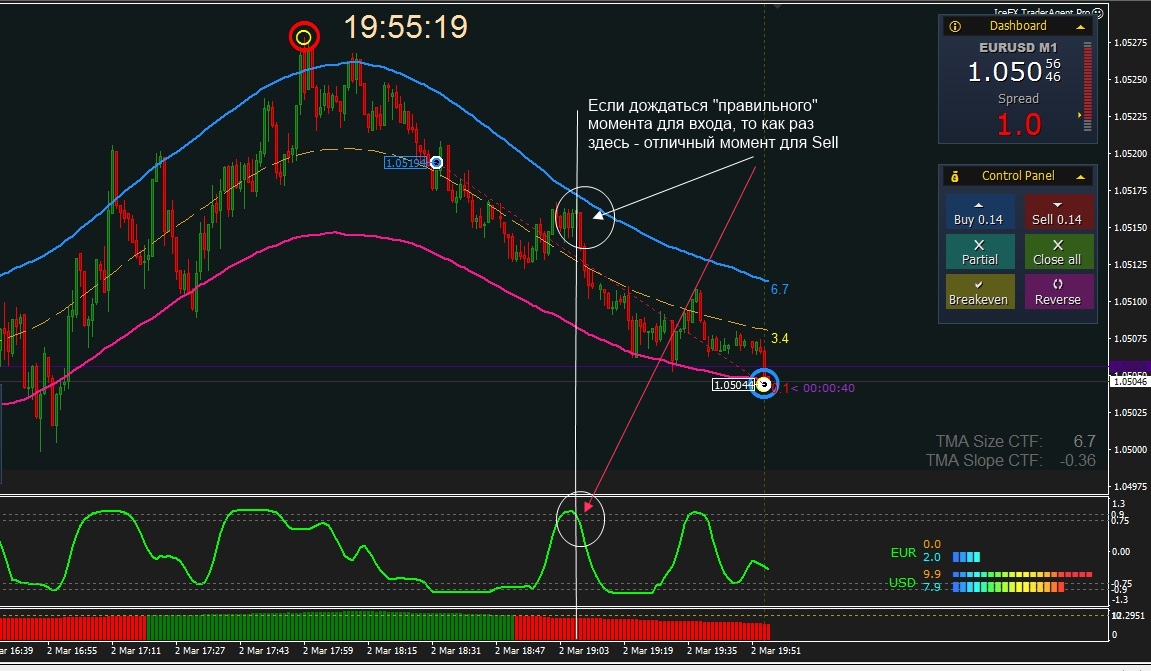1151x671 pixels.
Task: Click the EURUSD M1 symbol label
Action: pos(1018,48)
